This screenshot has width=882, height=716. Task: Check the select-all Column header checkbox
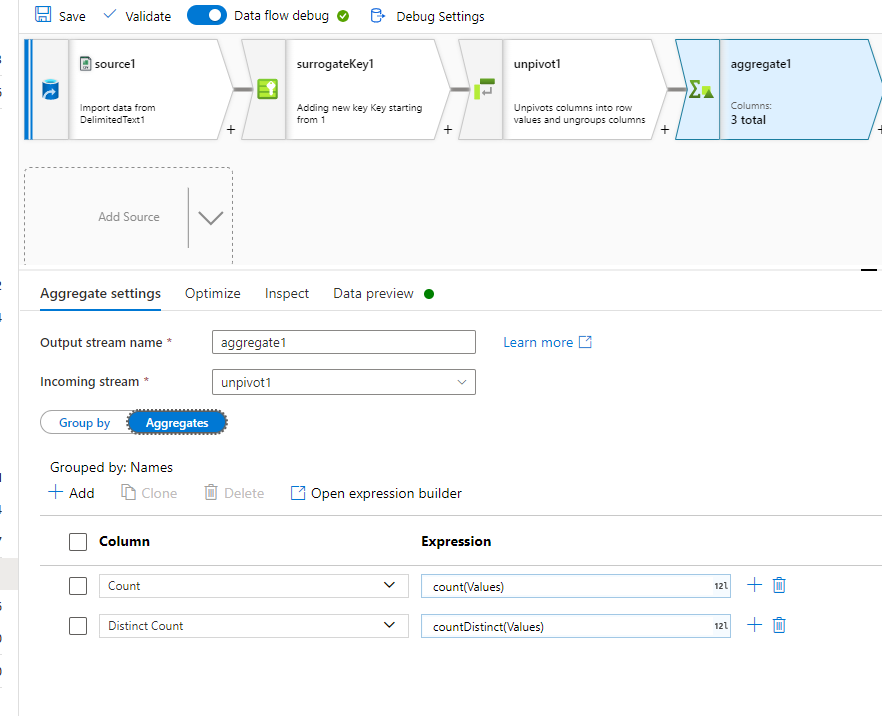[x=78, y=542]
